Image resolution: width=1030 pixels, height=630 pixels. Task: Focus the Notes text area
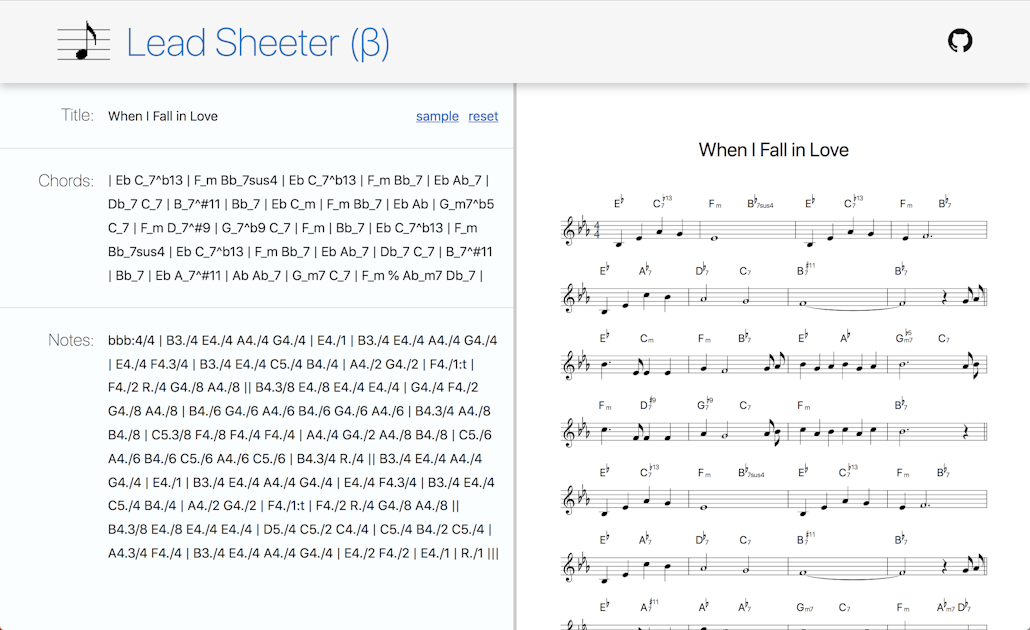(x=303, y=447)
